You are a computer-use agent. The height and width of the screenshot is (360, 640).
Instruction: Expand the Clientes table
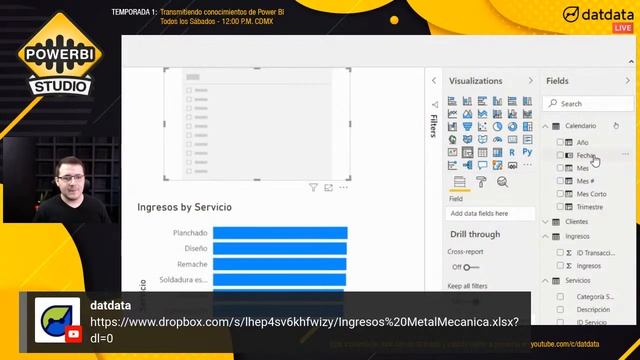tap(546, 222)
